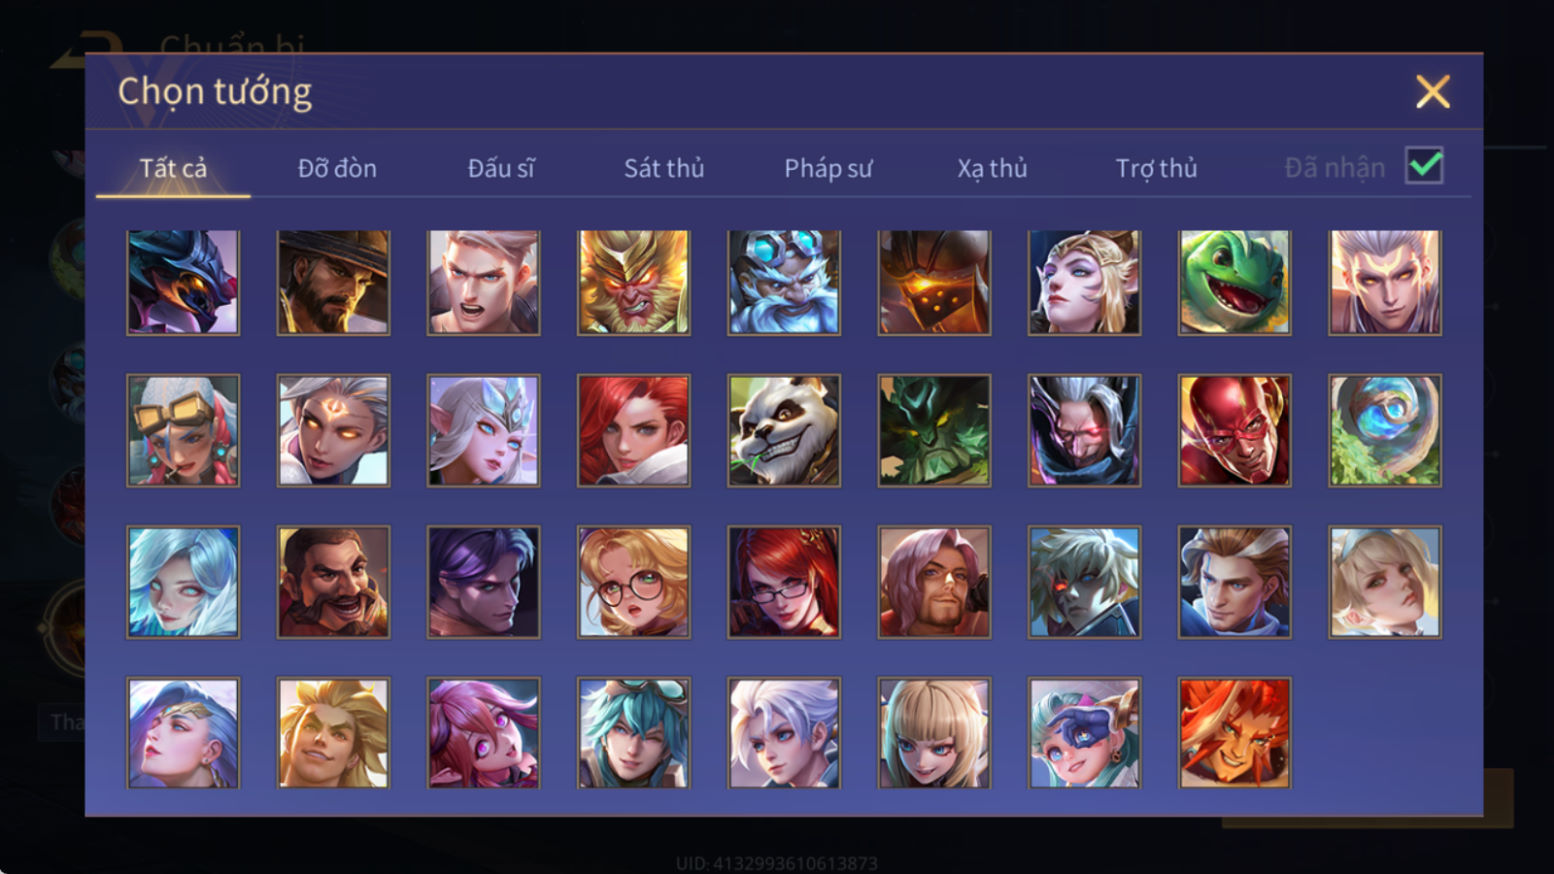Select the swirling blue orb hero portrait

coord(1385,431)
